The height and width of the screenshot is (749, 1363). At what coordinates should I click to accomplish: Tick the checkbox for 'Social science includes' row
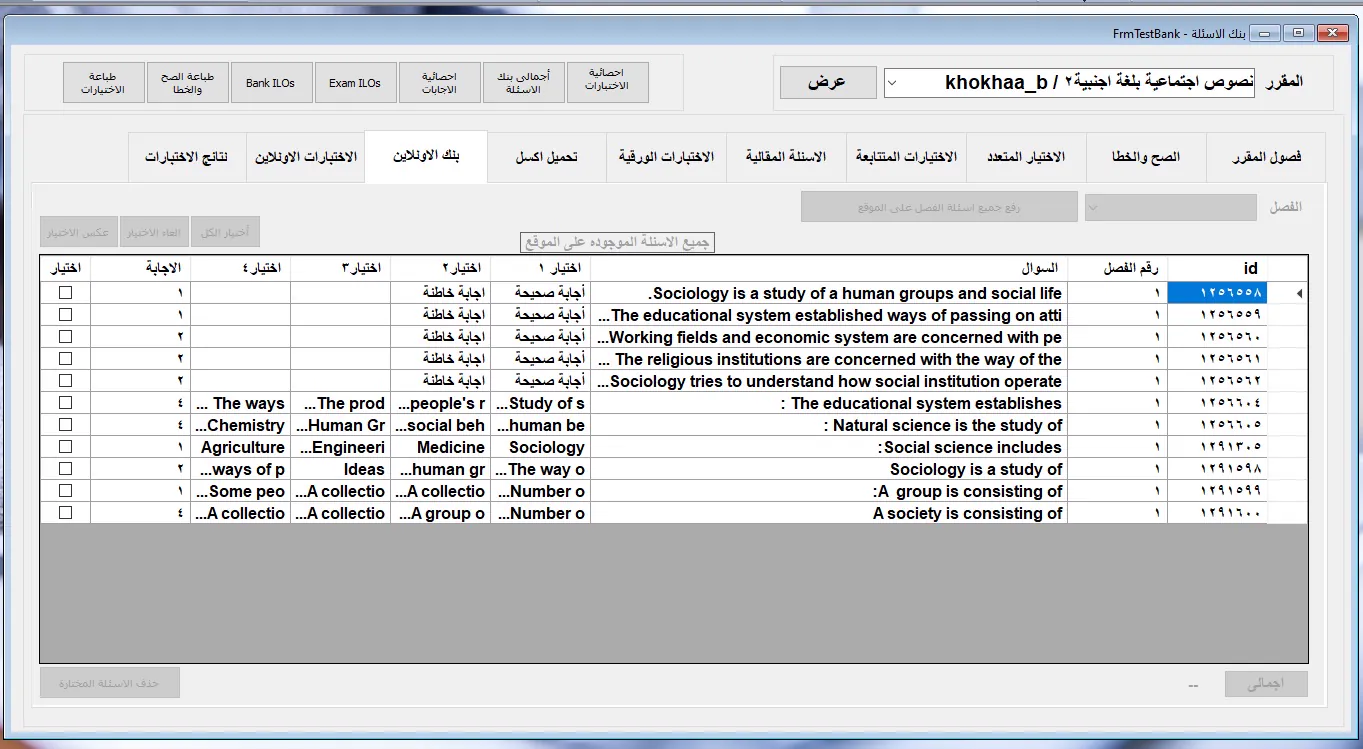point(65,447)
